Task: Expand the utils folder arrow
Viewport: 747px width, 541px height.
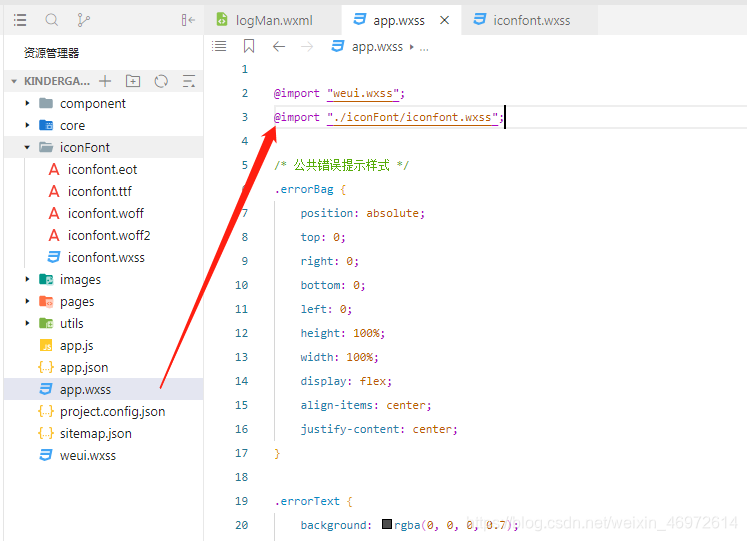Action: (x=27, y=323)
